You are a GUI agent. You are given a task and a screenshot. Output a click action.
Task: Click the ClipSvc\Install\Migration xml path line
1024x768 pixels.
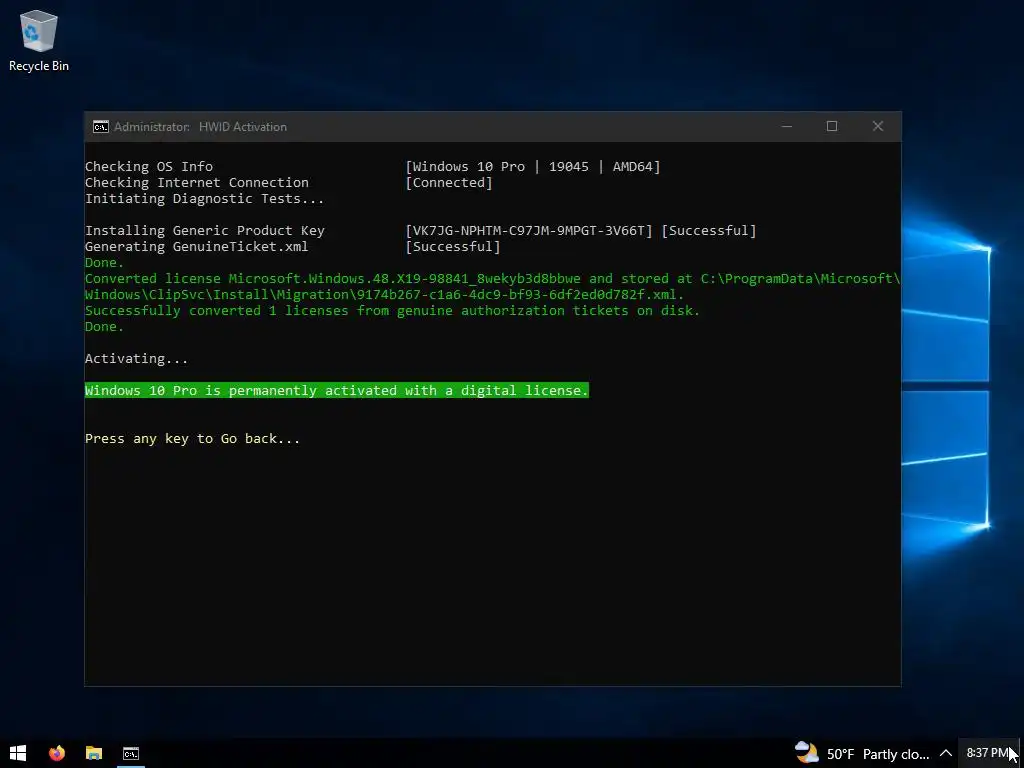(x=384, y=295)
